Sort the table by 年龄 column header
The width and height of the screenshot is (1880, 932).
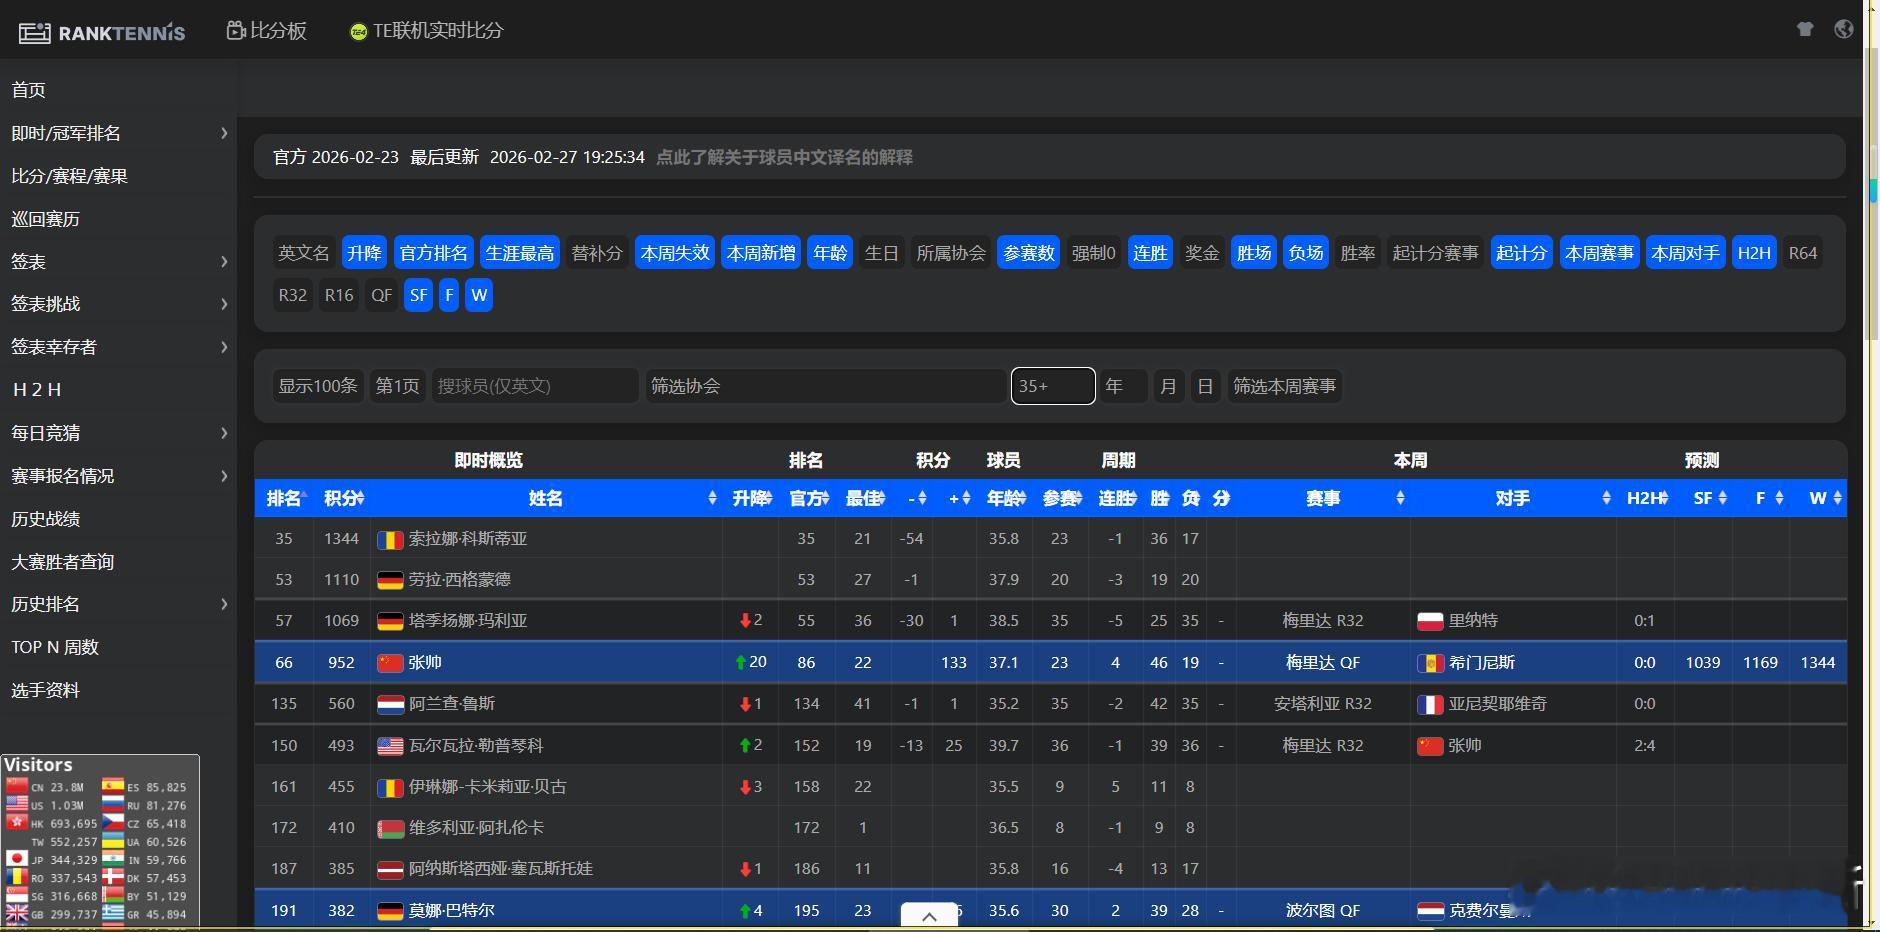[x=1005, y=498]
